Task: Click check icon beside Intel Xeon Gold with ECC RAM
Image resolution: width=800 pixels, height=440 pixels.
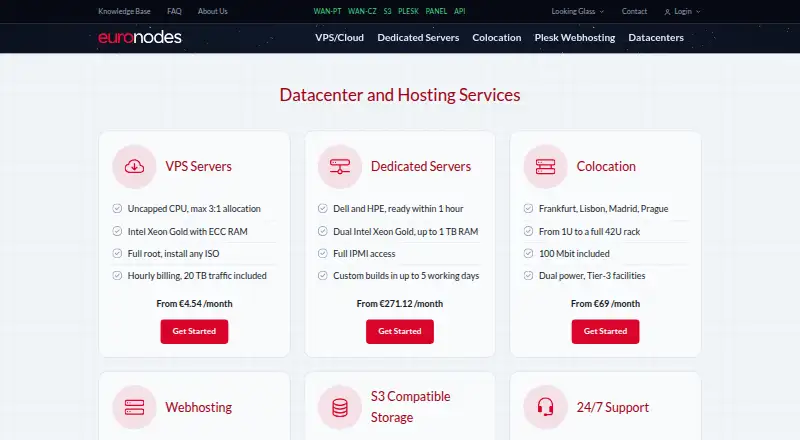Action: (117, 231)
